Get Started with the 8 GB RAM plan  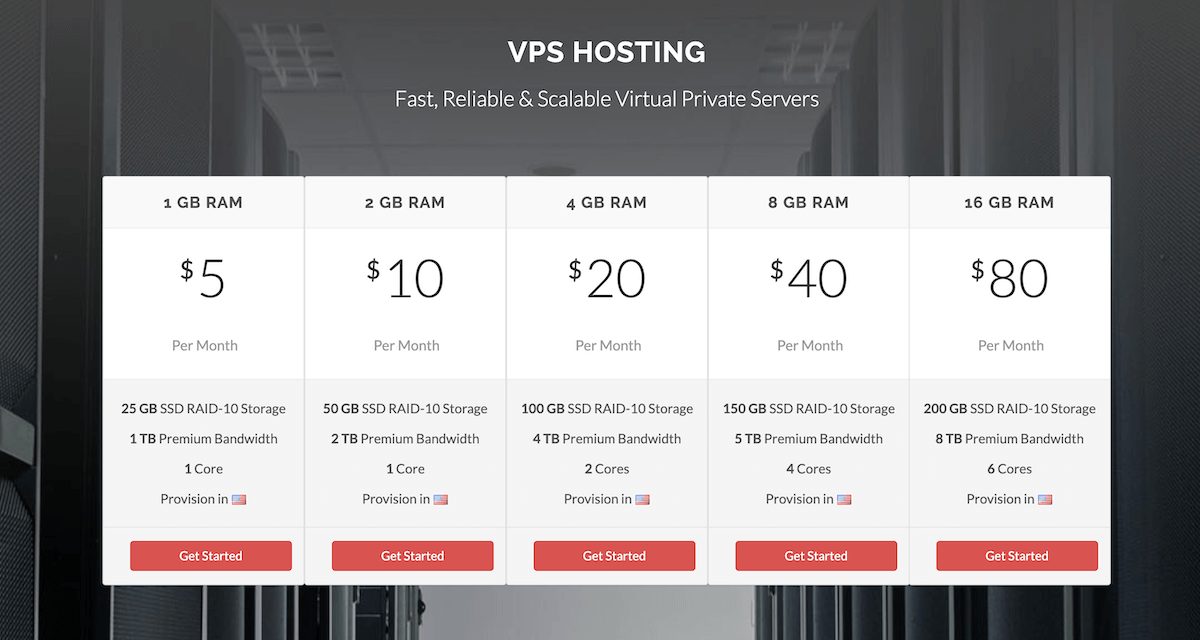(x=816, y=556)
